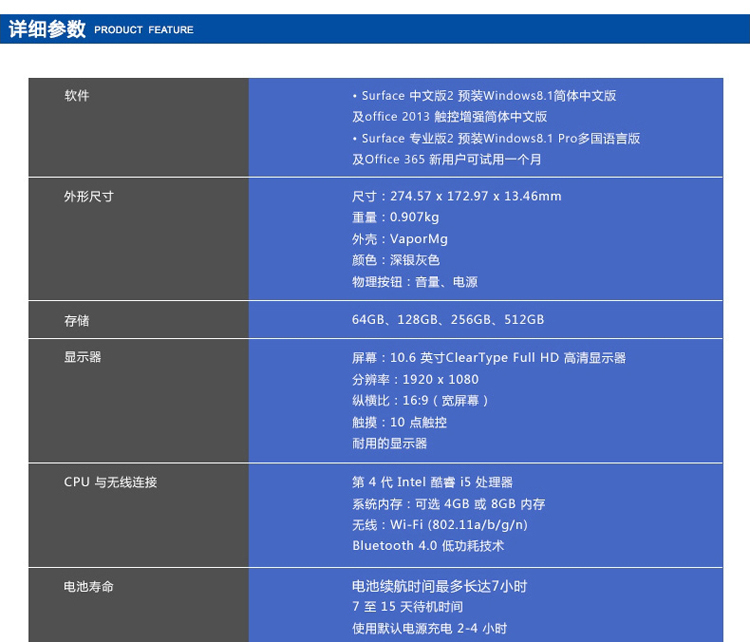
Task: Select the 软件 row label
Action: coord(77,96)
